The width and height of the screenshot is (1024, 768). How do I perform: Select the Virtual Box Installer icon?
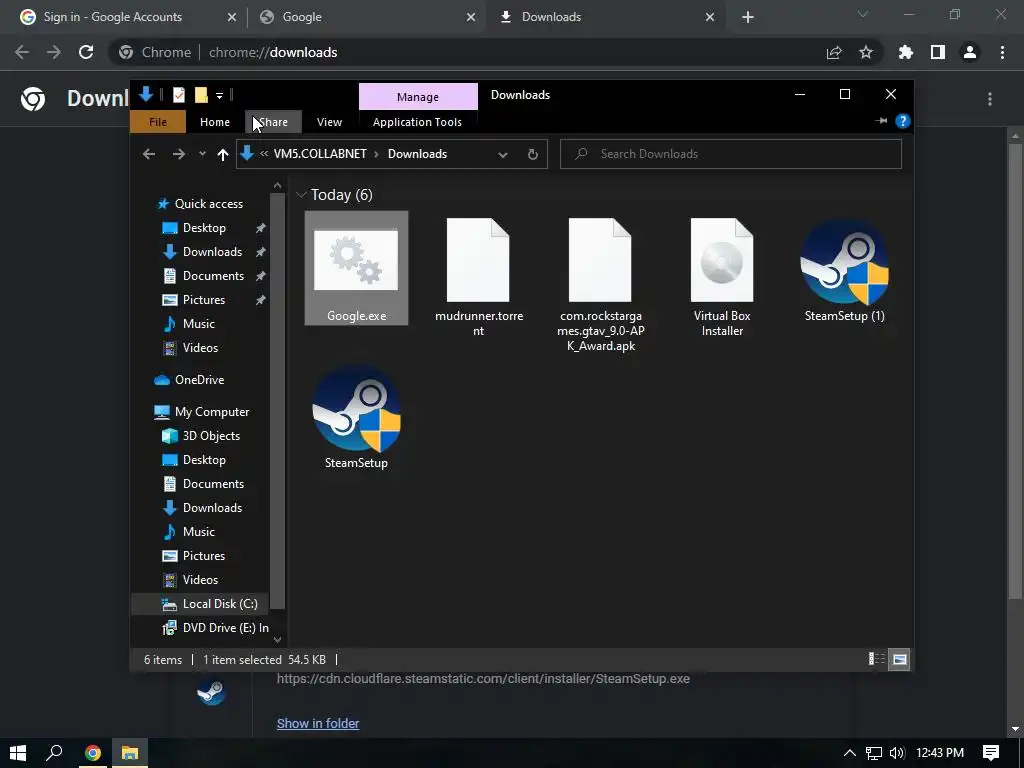tap(722, 260)
